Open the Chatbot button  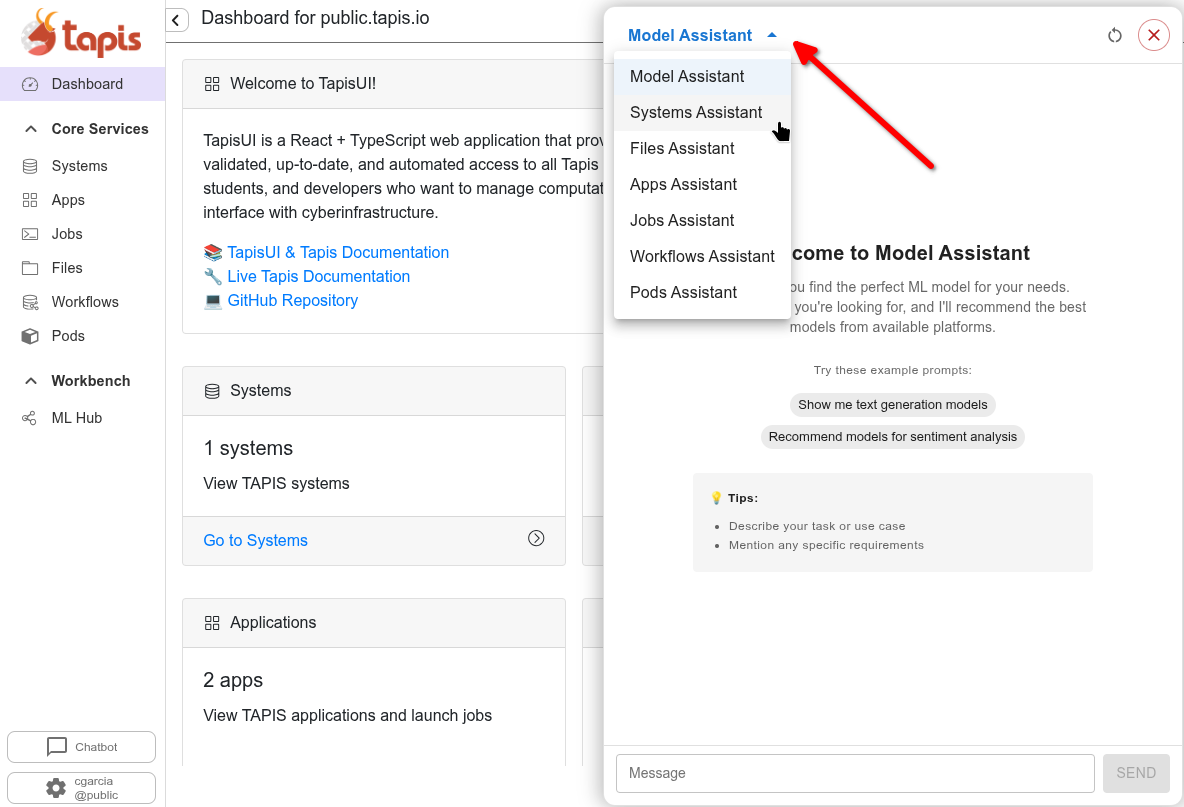81,747
